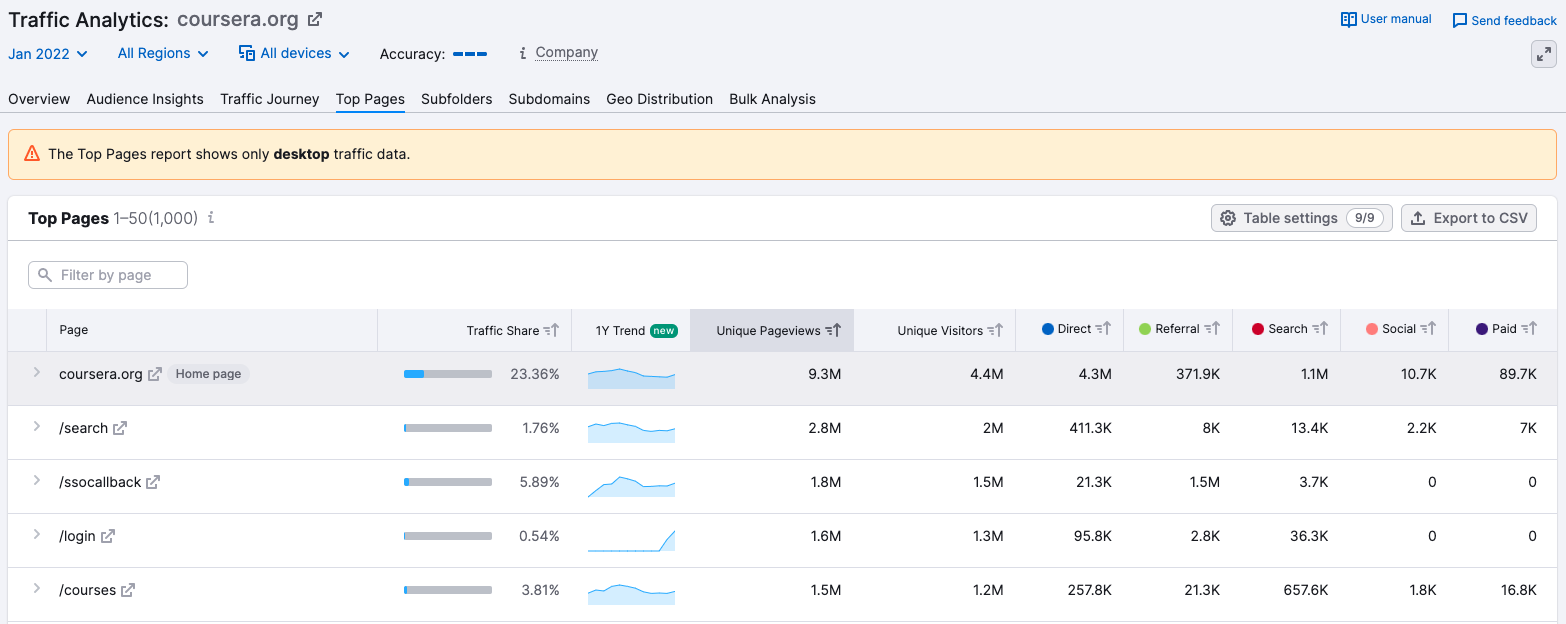
Task: Sort by Paid traffic column icon
Action: [x=1529, y=328]
